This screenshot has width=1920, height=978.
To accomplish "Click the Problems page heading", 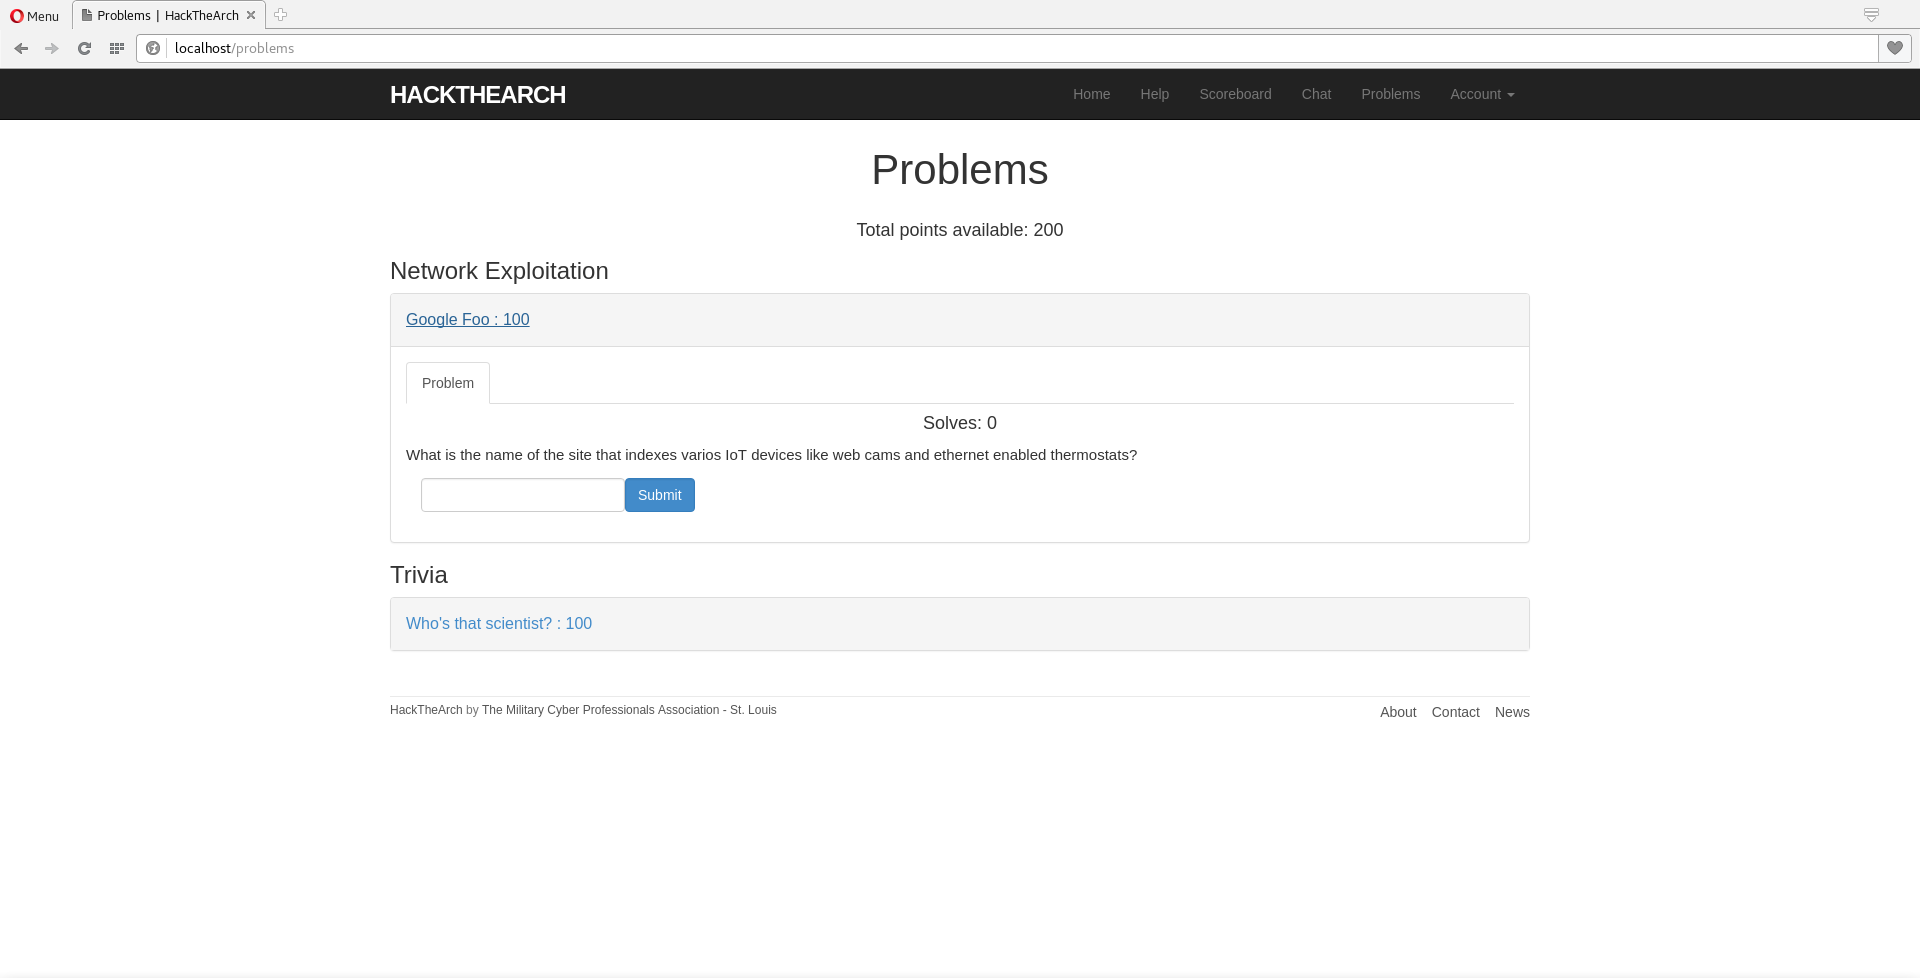I will [x=960, y=170].
